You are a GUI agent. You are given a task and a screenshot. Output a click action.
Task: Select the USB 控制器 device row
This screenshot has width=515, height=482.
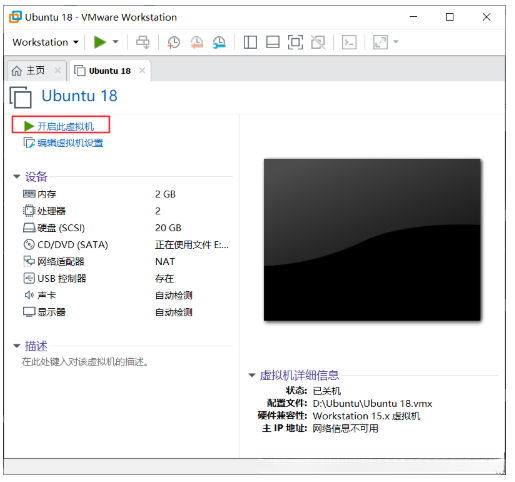(x=127, y=278)
